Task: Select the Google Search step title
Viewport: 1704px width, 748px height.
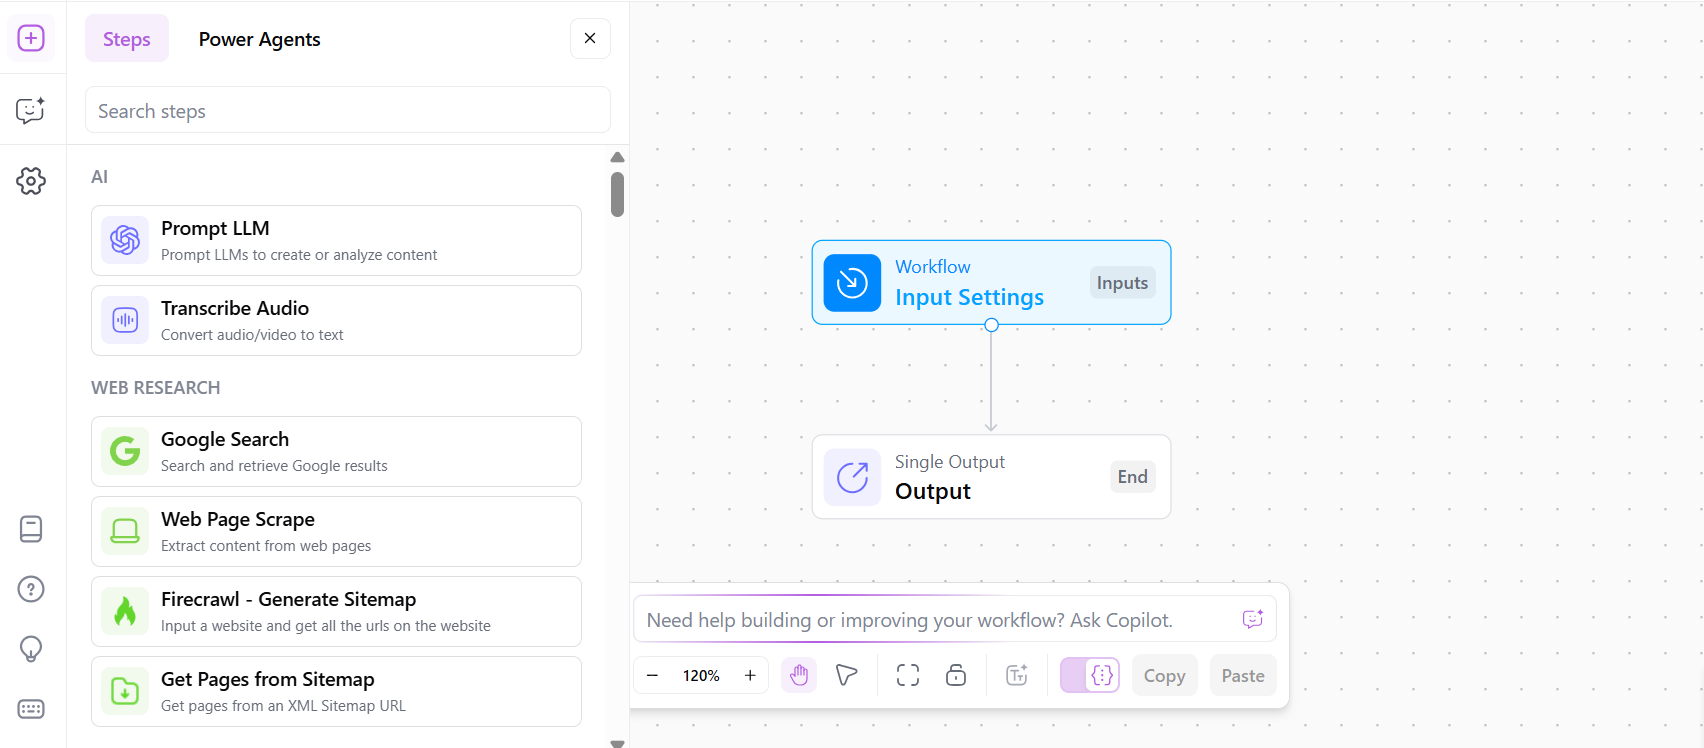Action: [x=225, y=439]
